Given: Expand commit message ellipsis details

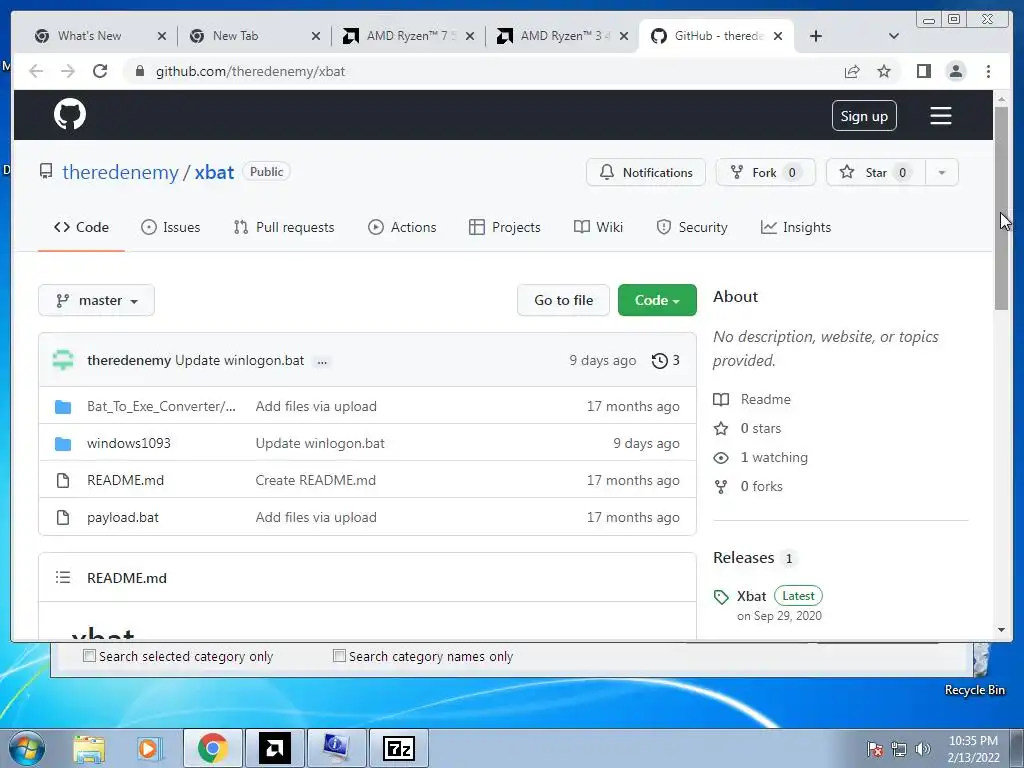Looking at the screenshot, I should coord(322,361).
